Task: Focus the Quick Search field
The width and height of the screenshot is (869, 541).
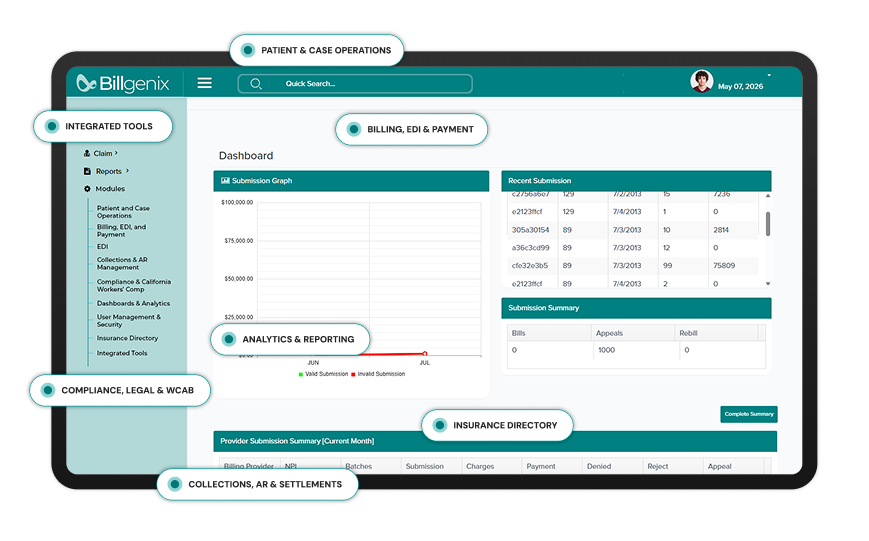Action: coord(355,84)
